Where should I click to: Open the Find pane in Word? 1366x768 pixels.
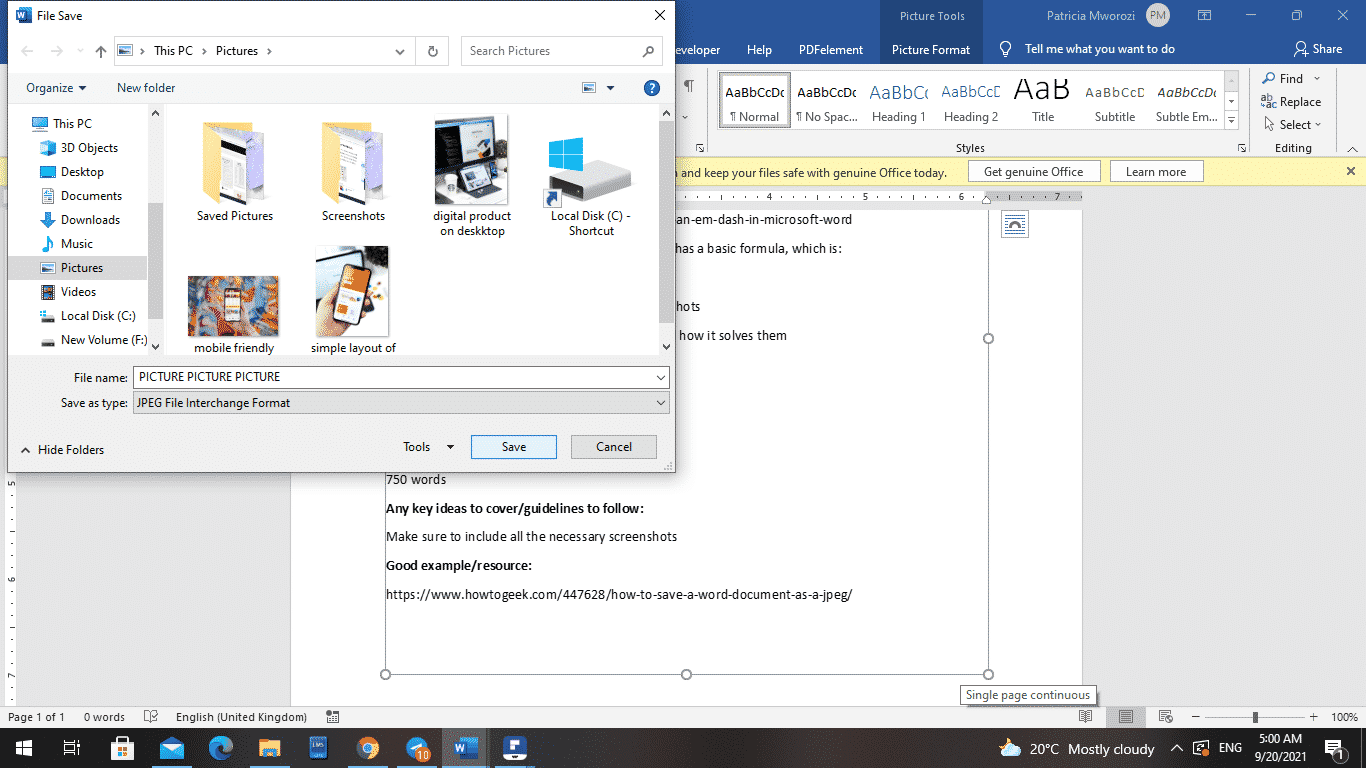pyautogui.click(x=1291, y=78)
